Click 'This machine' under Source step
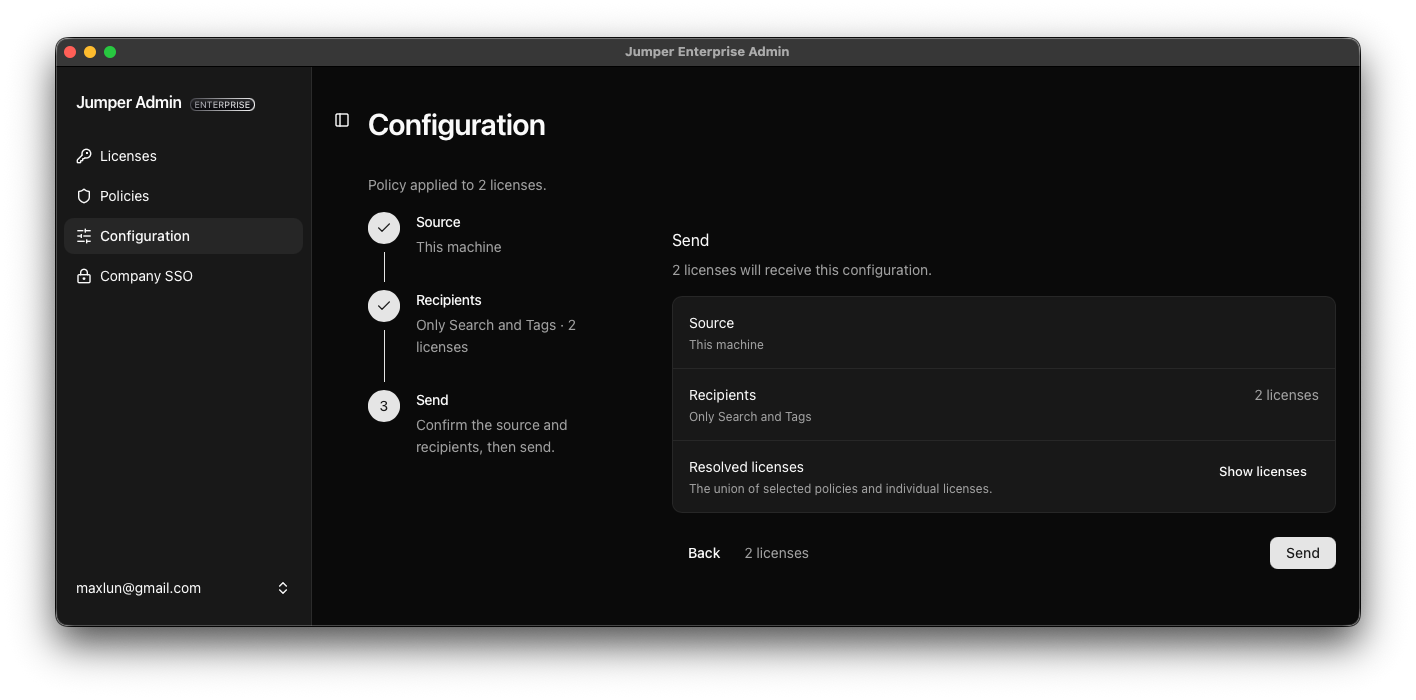Image resolution: width=1416 pixels, height=700 pixels. 459,247
